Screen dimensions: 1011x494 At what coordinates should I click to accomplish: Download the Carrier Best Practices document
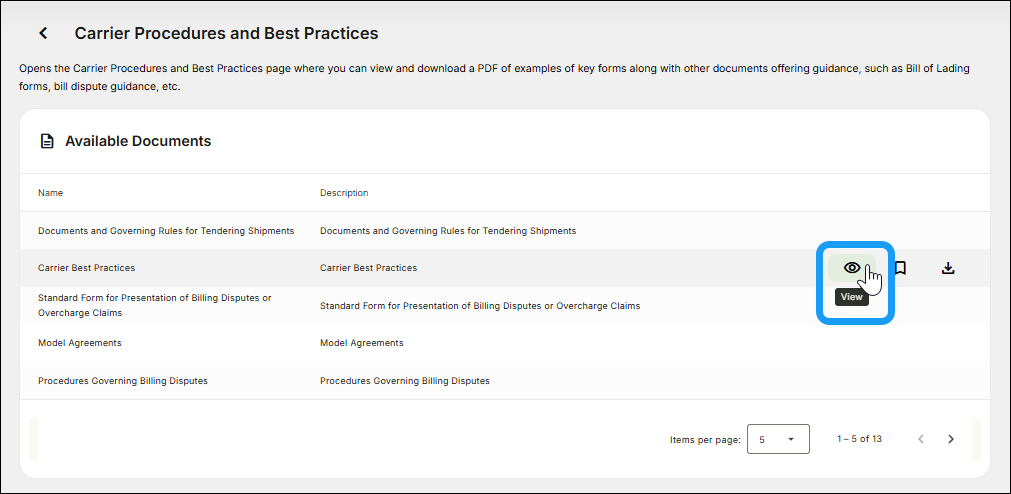coord(948,268)
